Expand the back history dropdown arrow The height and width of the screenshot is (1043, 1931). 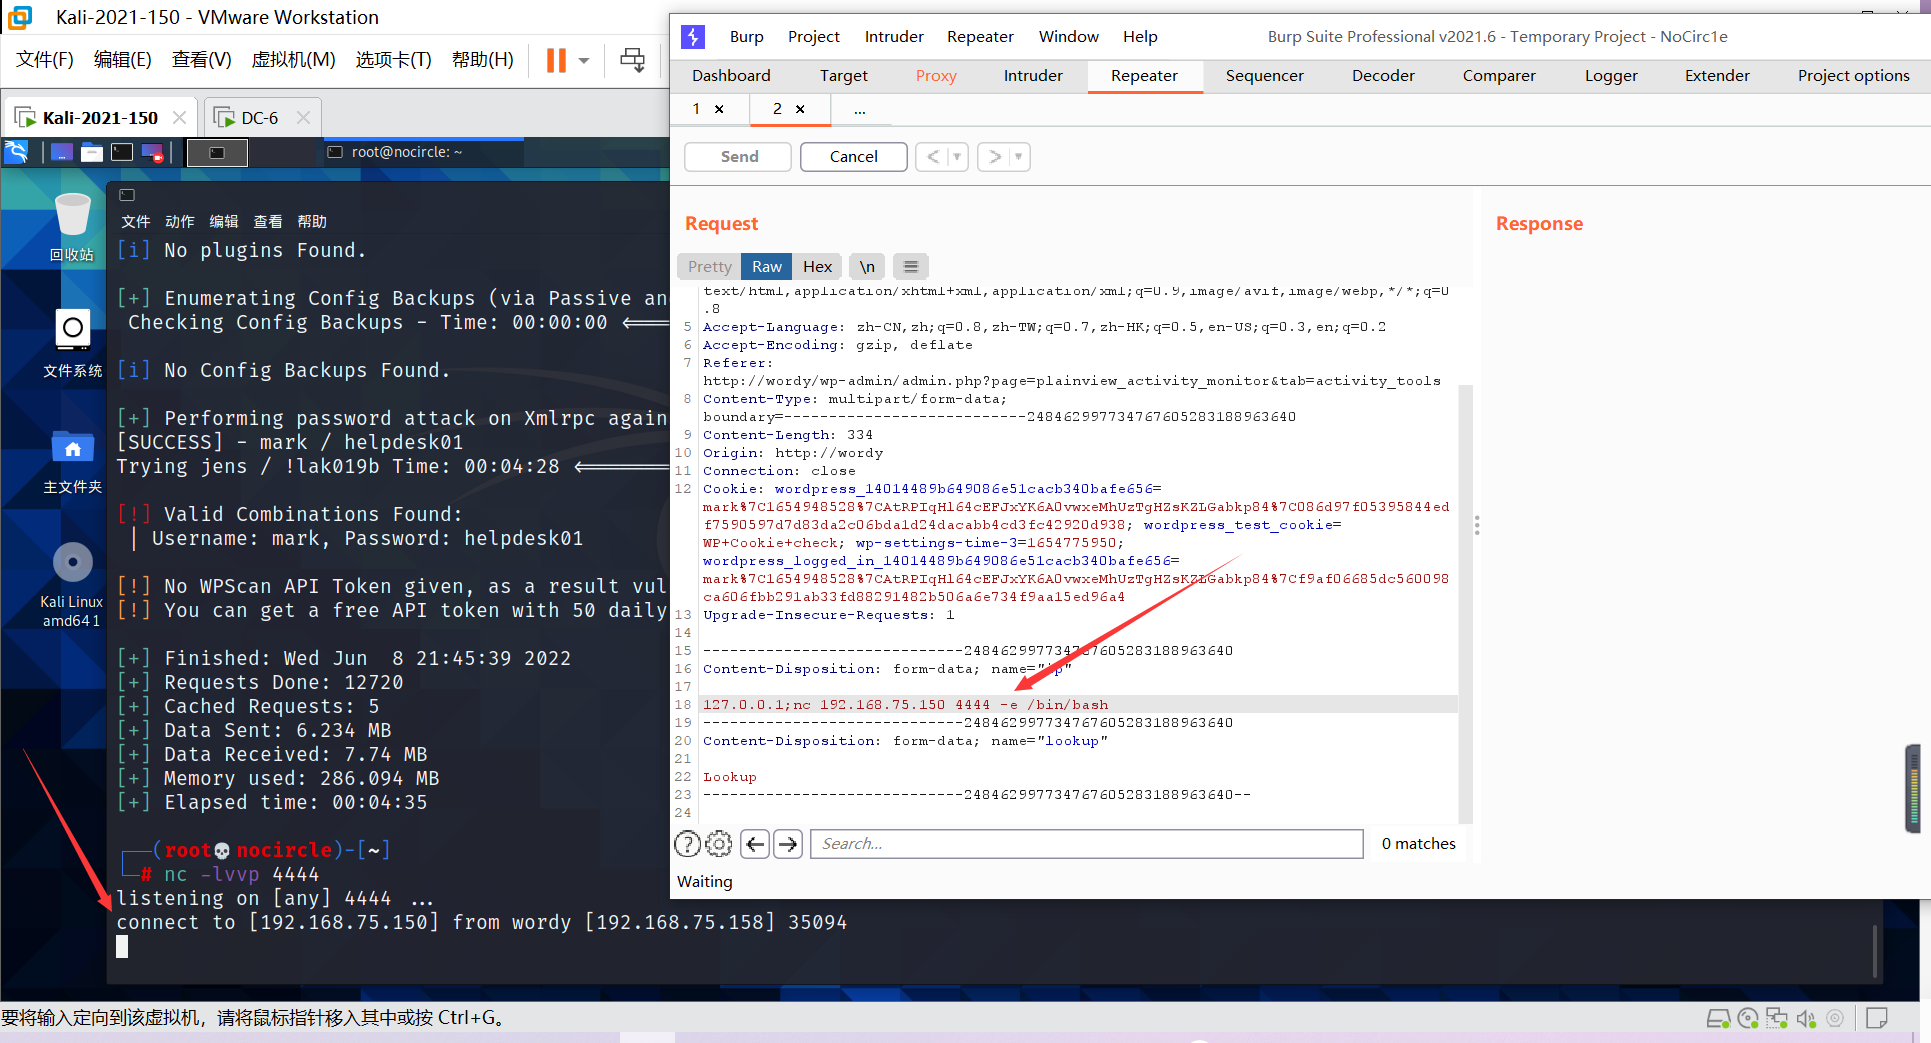(x=957, y=157)
